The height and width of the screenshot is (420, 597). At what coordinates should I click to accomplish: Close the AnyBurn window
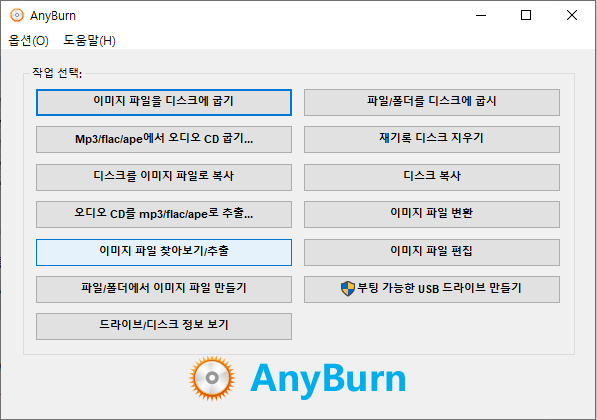pyautogui.click(x=571, y=15)
